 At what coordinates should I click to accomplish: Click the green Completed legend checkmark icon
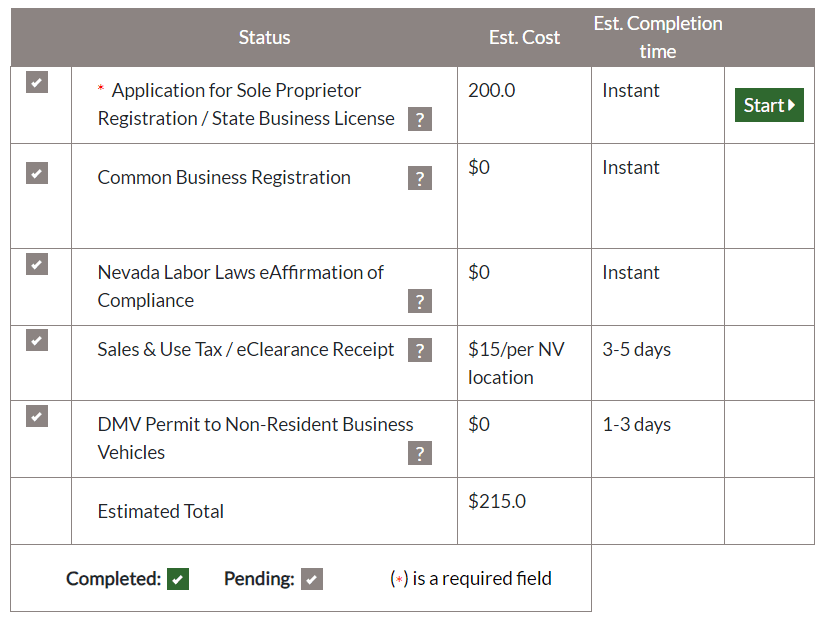tap(178, 579)
